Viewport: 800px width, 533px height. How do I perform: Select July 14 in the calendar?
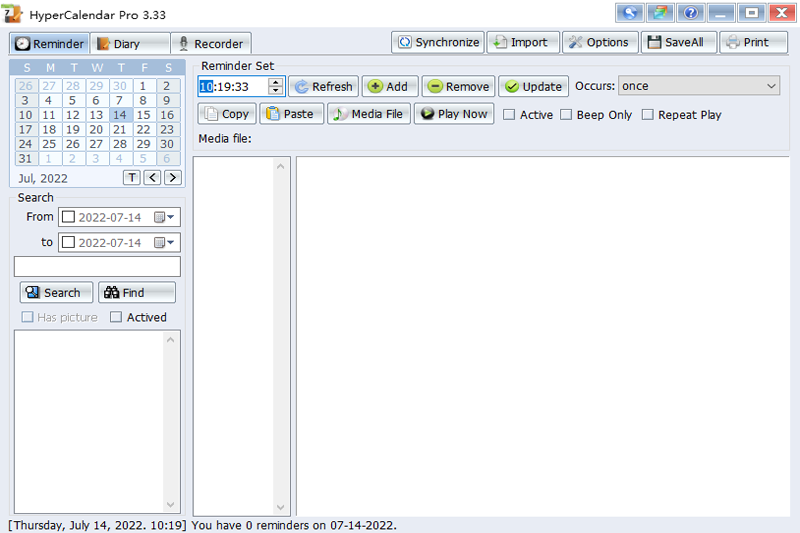(120, 115)
